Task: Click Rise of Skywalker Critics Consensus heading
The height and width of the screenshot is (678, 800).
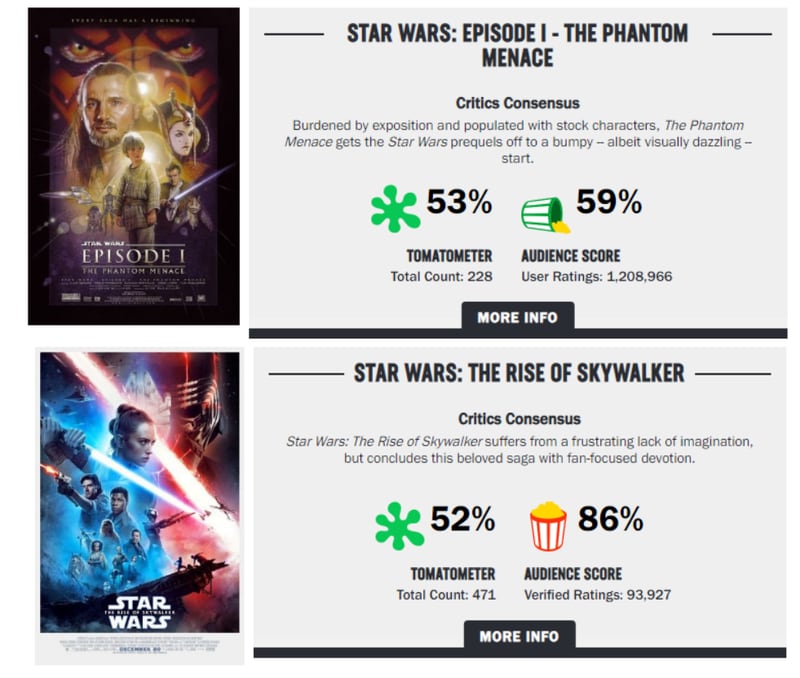Action: 519,419
